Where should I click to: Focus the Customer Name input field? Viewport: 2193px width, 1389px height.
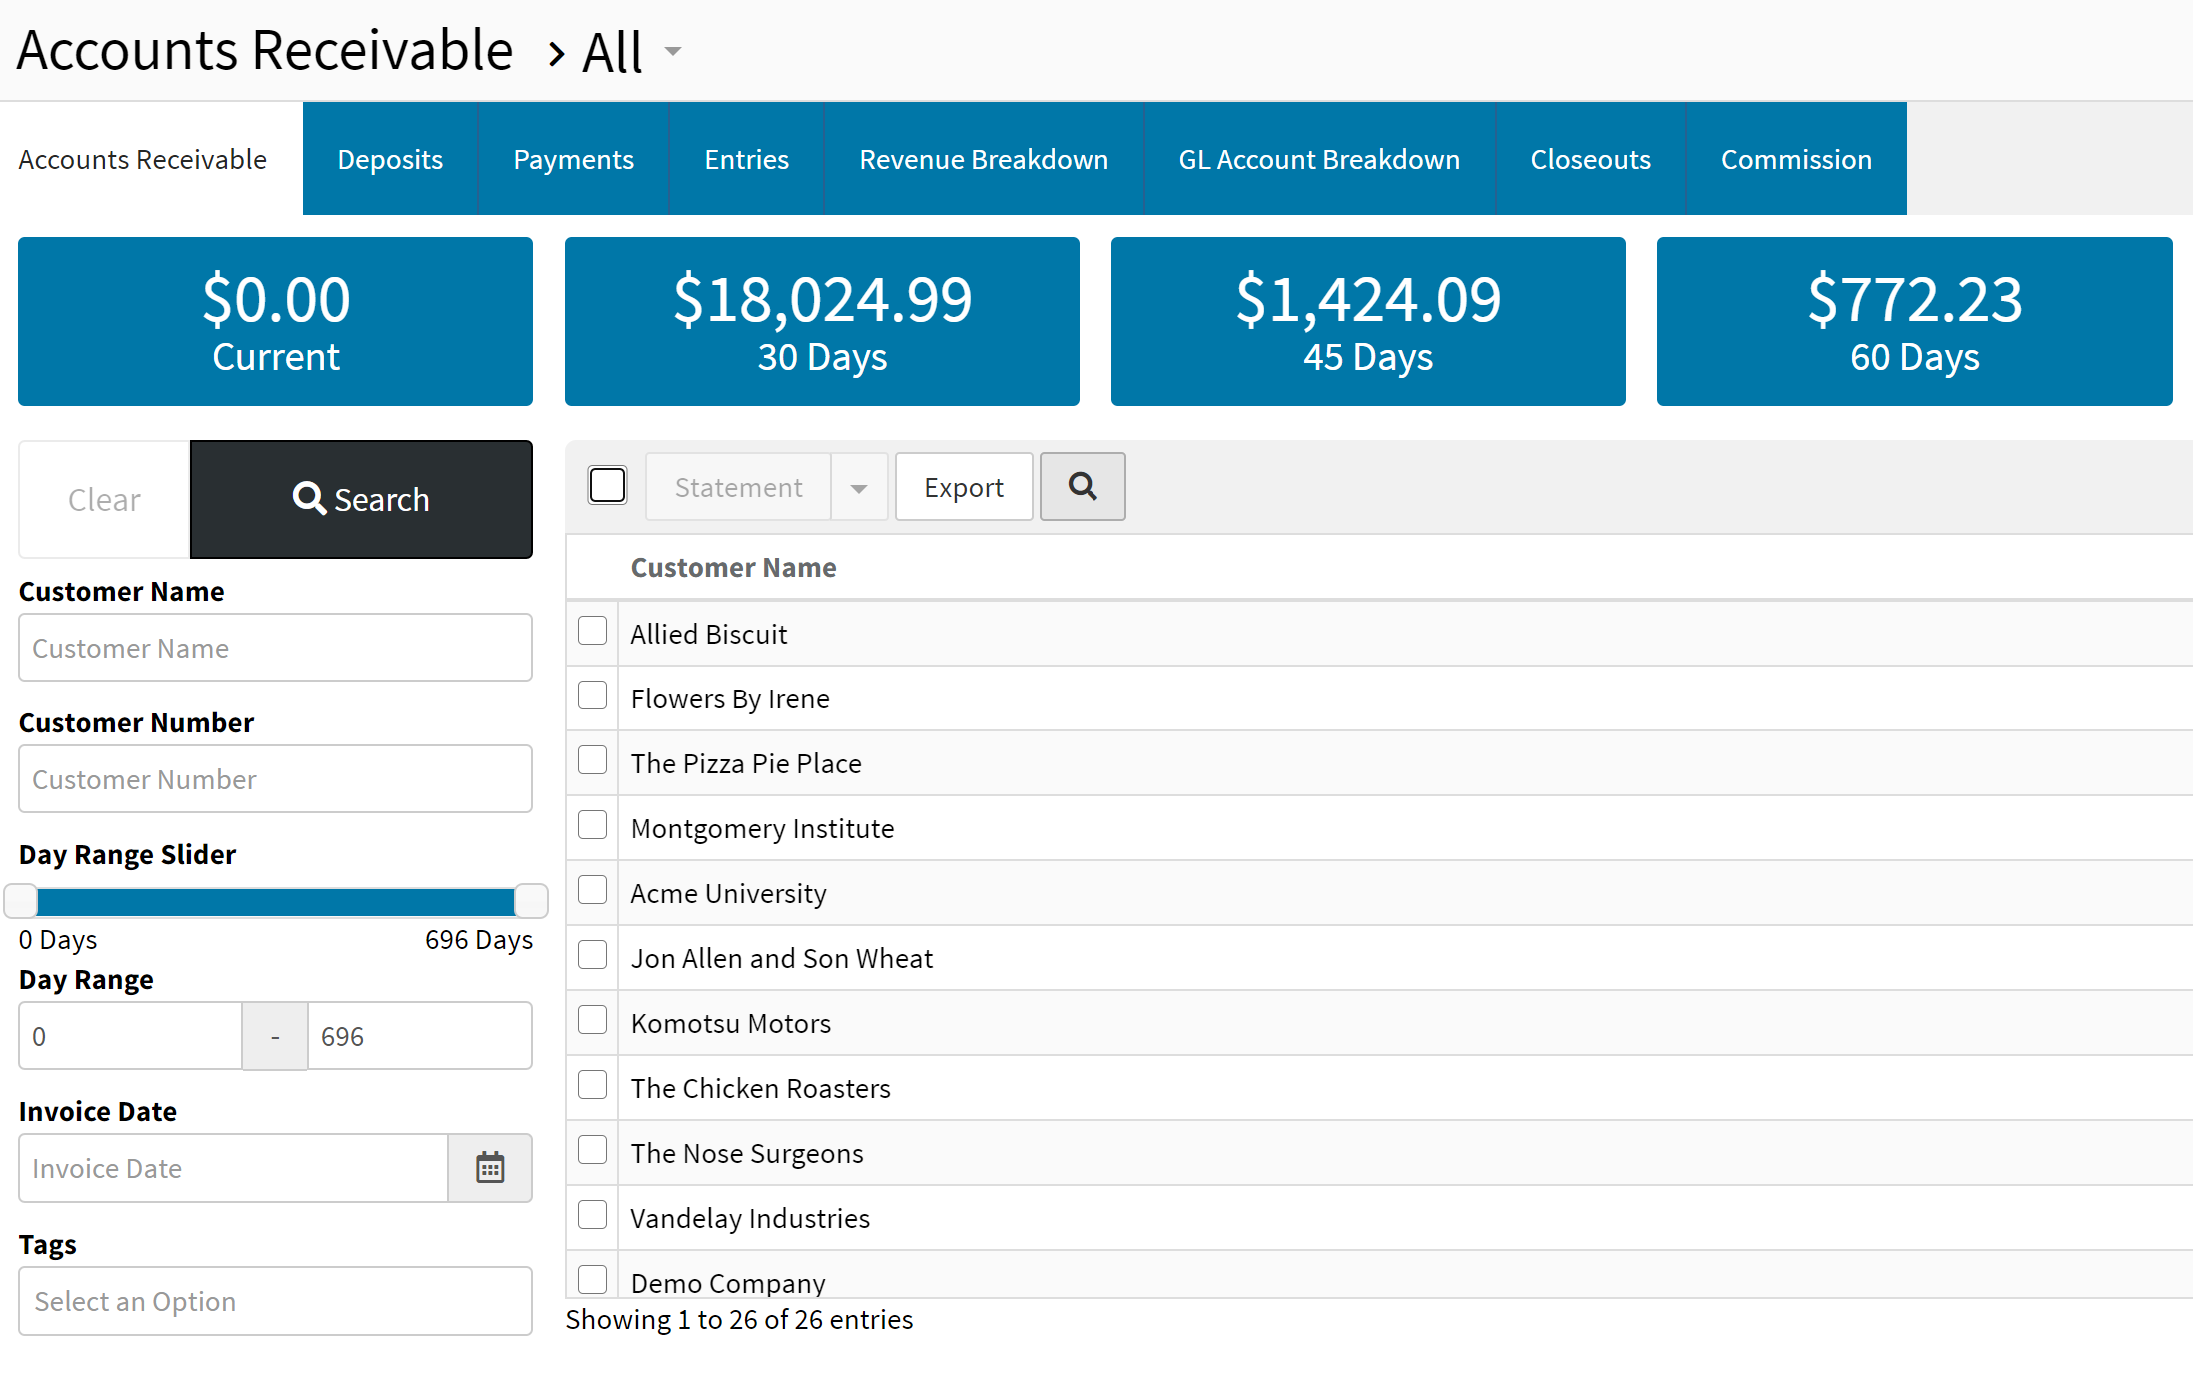point(275,648)
